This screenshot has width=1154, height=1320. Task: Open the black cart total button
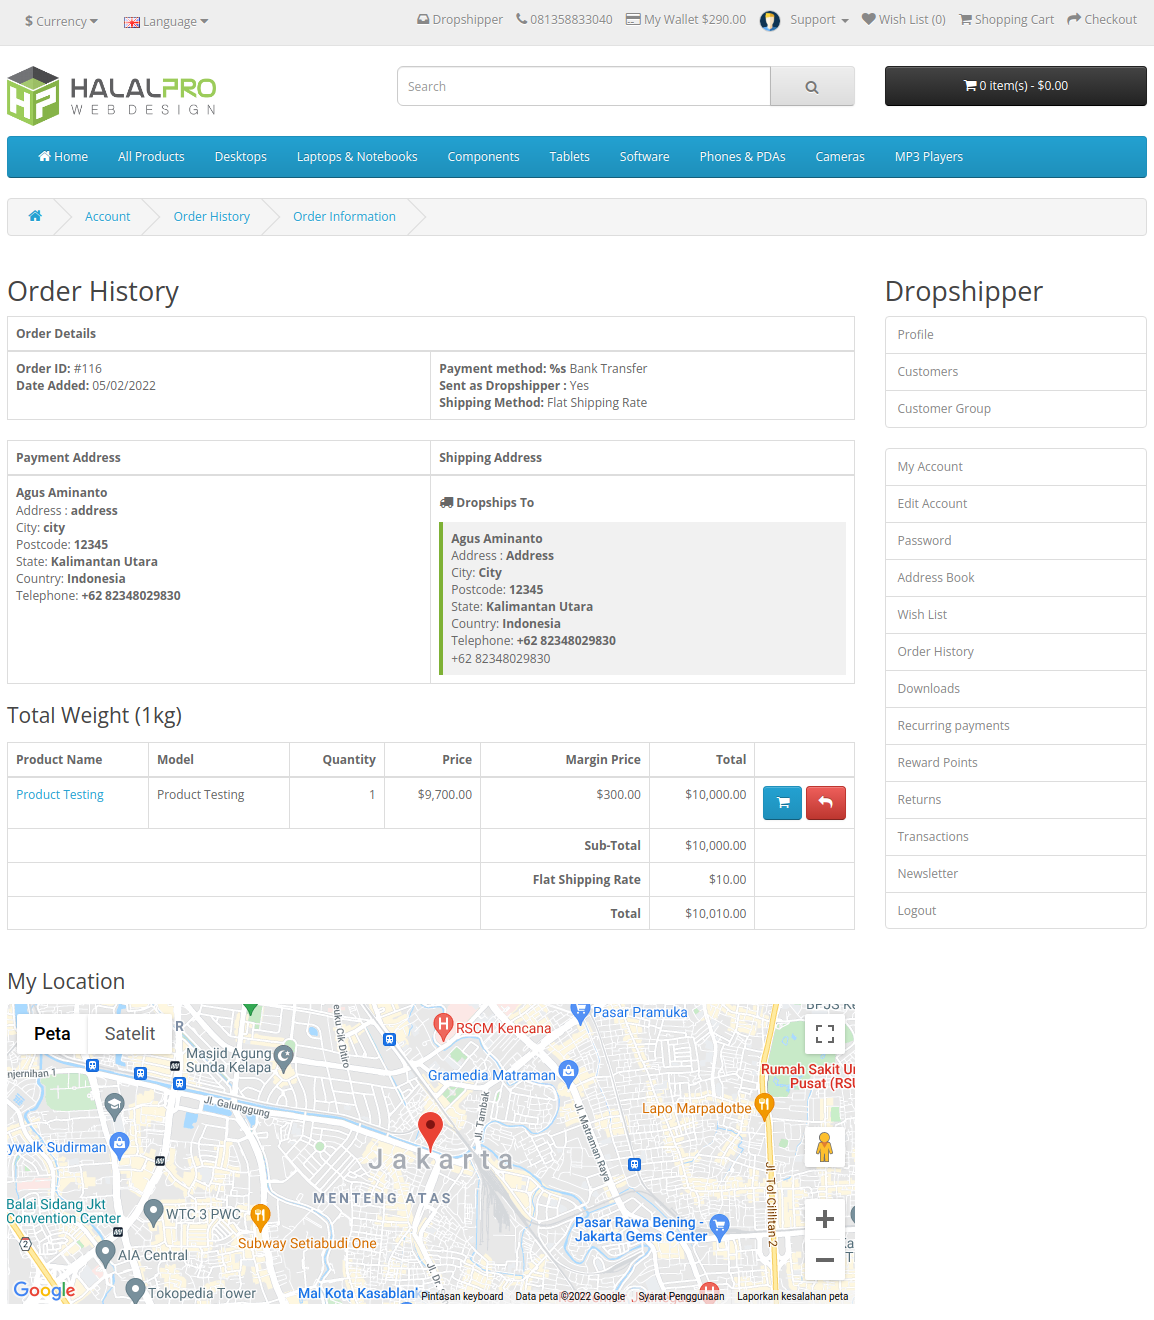click(1015, 86)
